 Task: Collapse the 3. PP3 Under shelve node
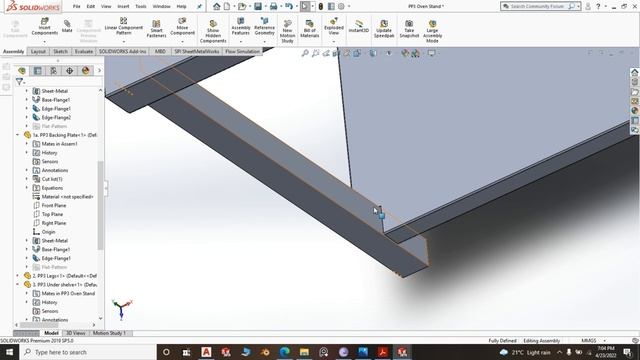tap(18, 284)
